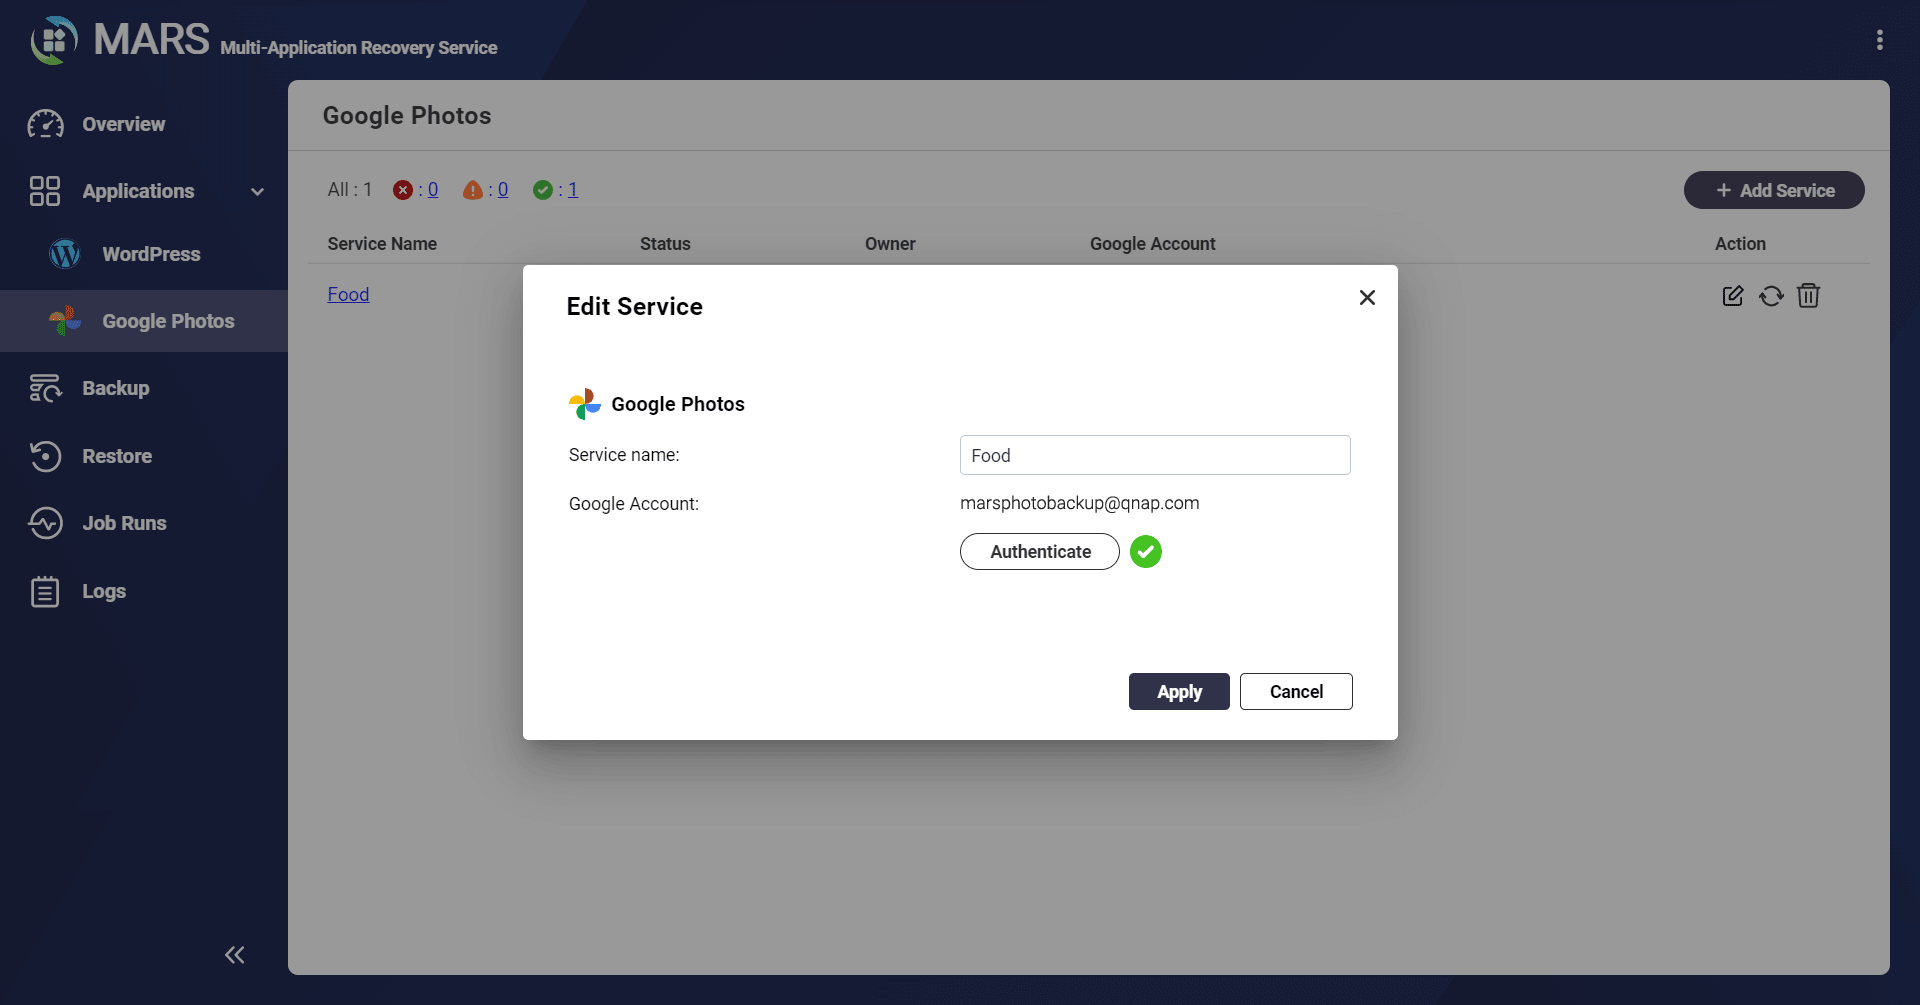Click the MARS logo icon
Viewport: 1920px width, 1005px height.
(x=54, y=40)
